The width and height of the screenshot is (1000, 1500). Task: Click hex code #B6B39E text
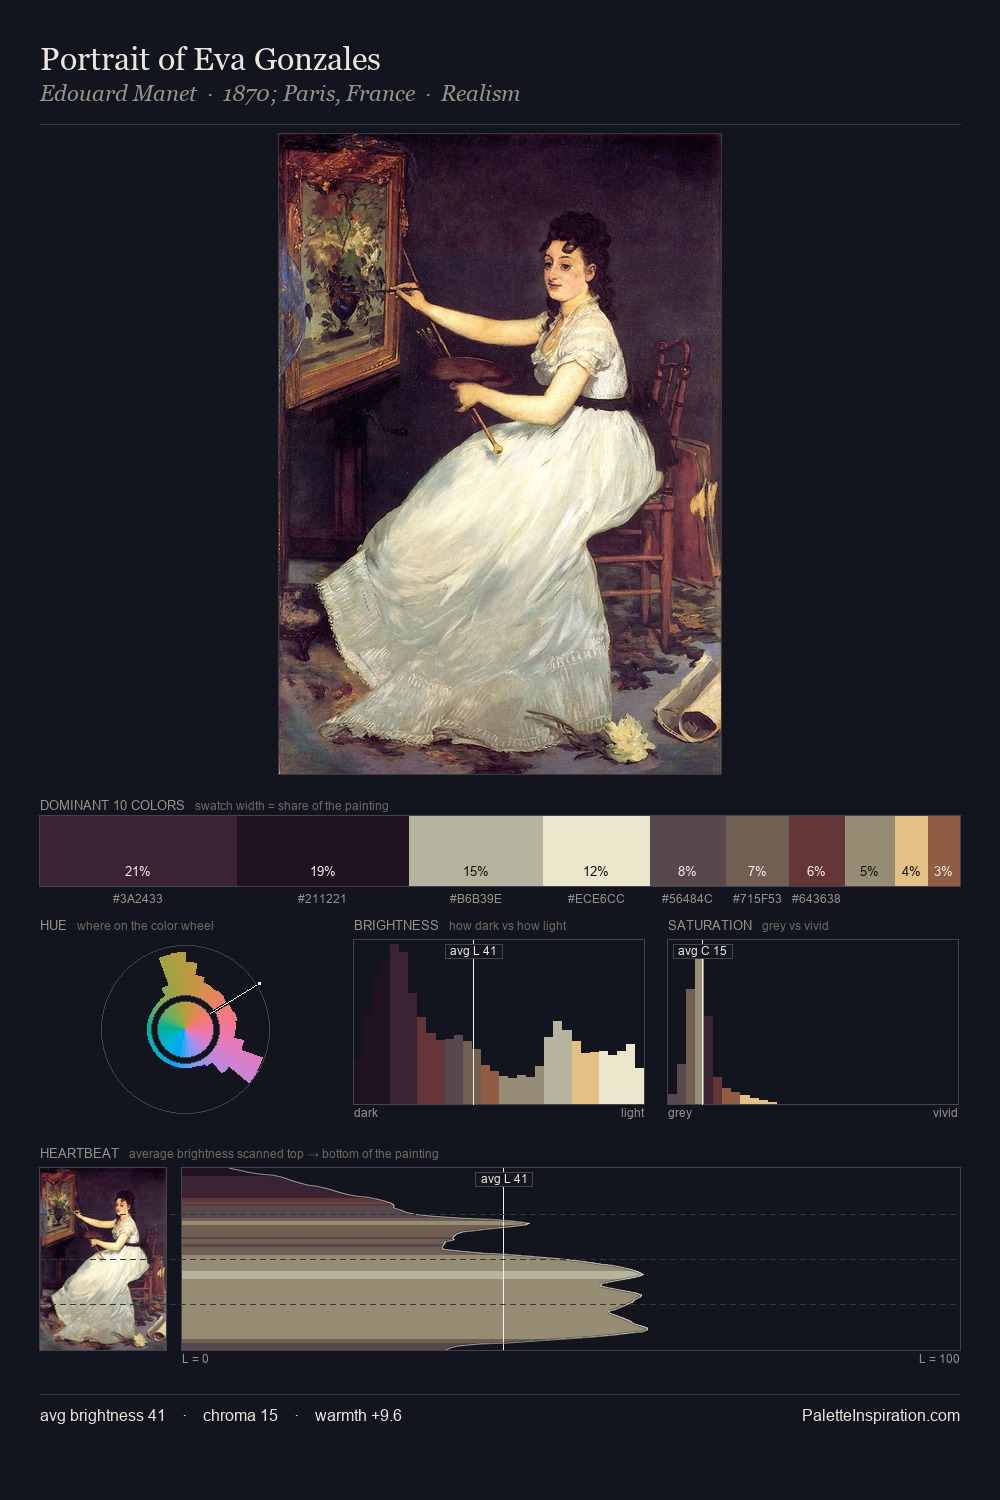pyautogui.click(x=476, y=899)
